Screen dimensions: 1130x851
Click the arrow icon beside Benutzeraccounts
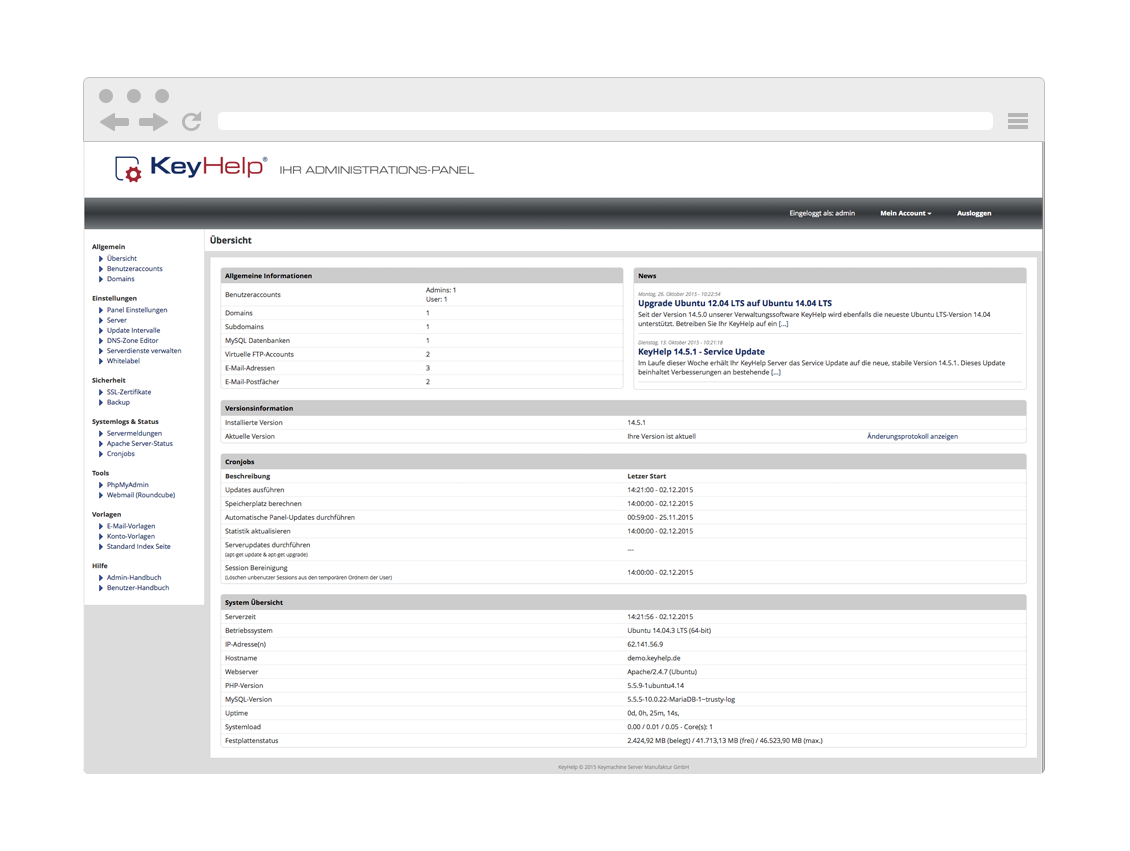click(x=101, y=269)
